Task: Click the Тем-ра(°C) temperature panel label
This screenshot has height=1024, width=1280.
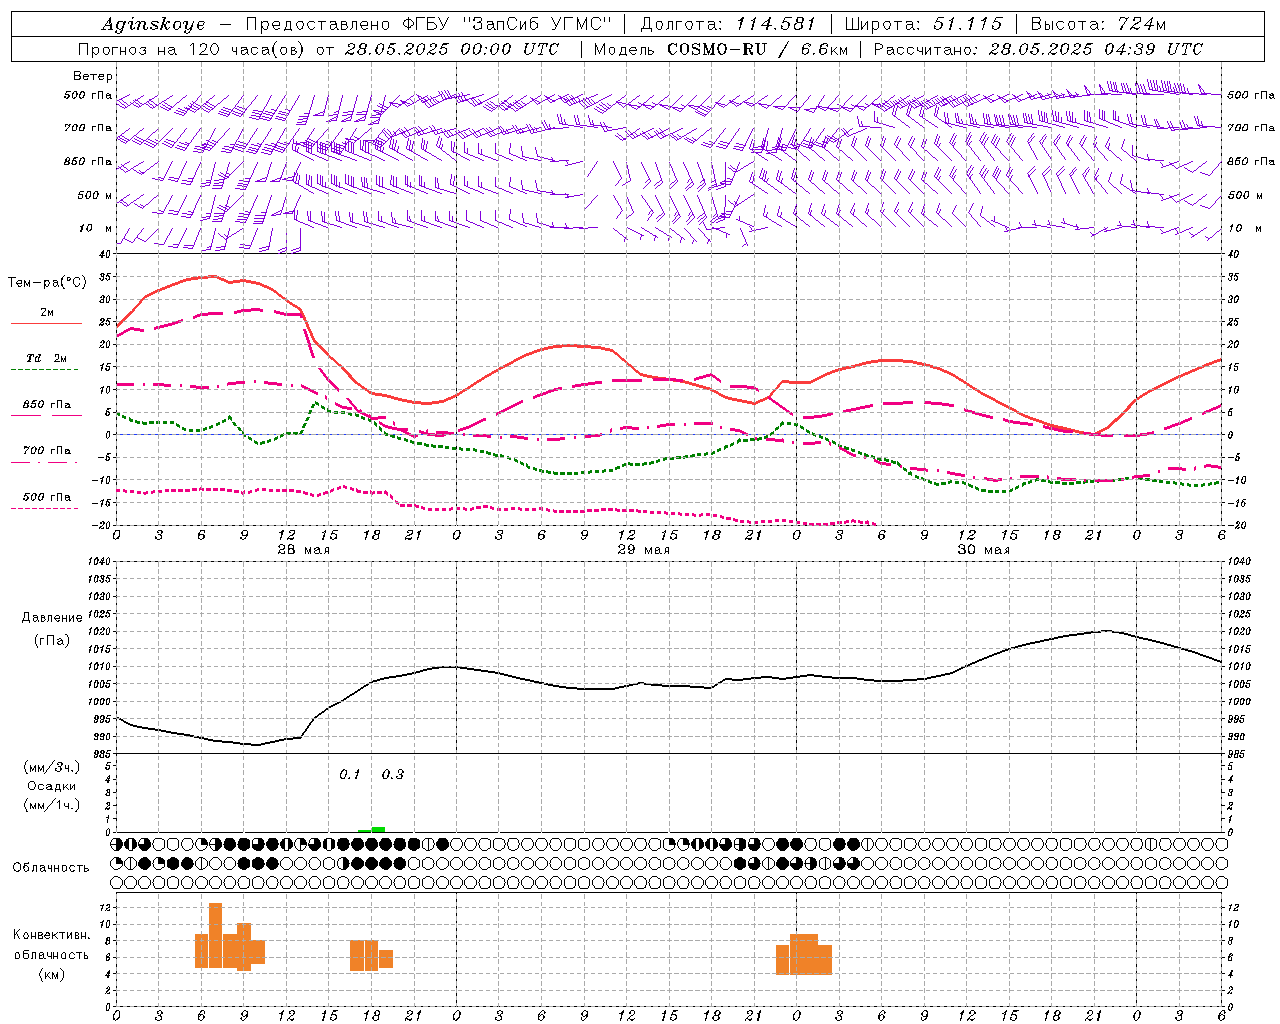Action: (x=47, y=283)
